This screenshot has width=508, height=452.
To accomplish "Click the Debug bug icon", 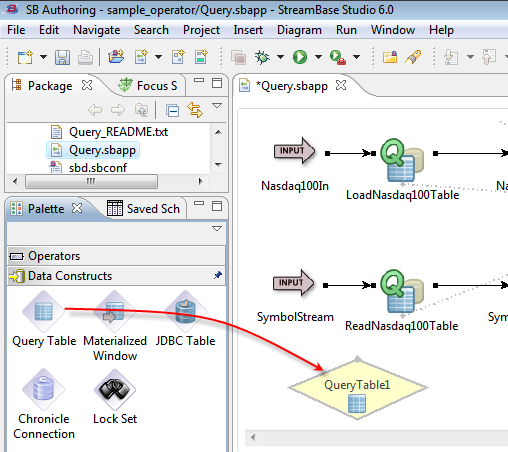I will [x=262, y=57].
